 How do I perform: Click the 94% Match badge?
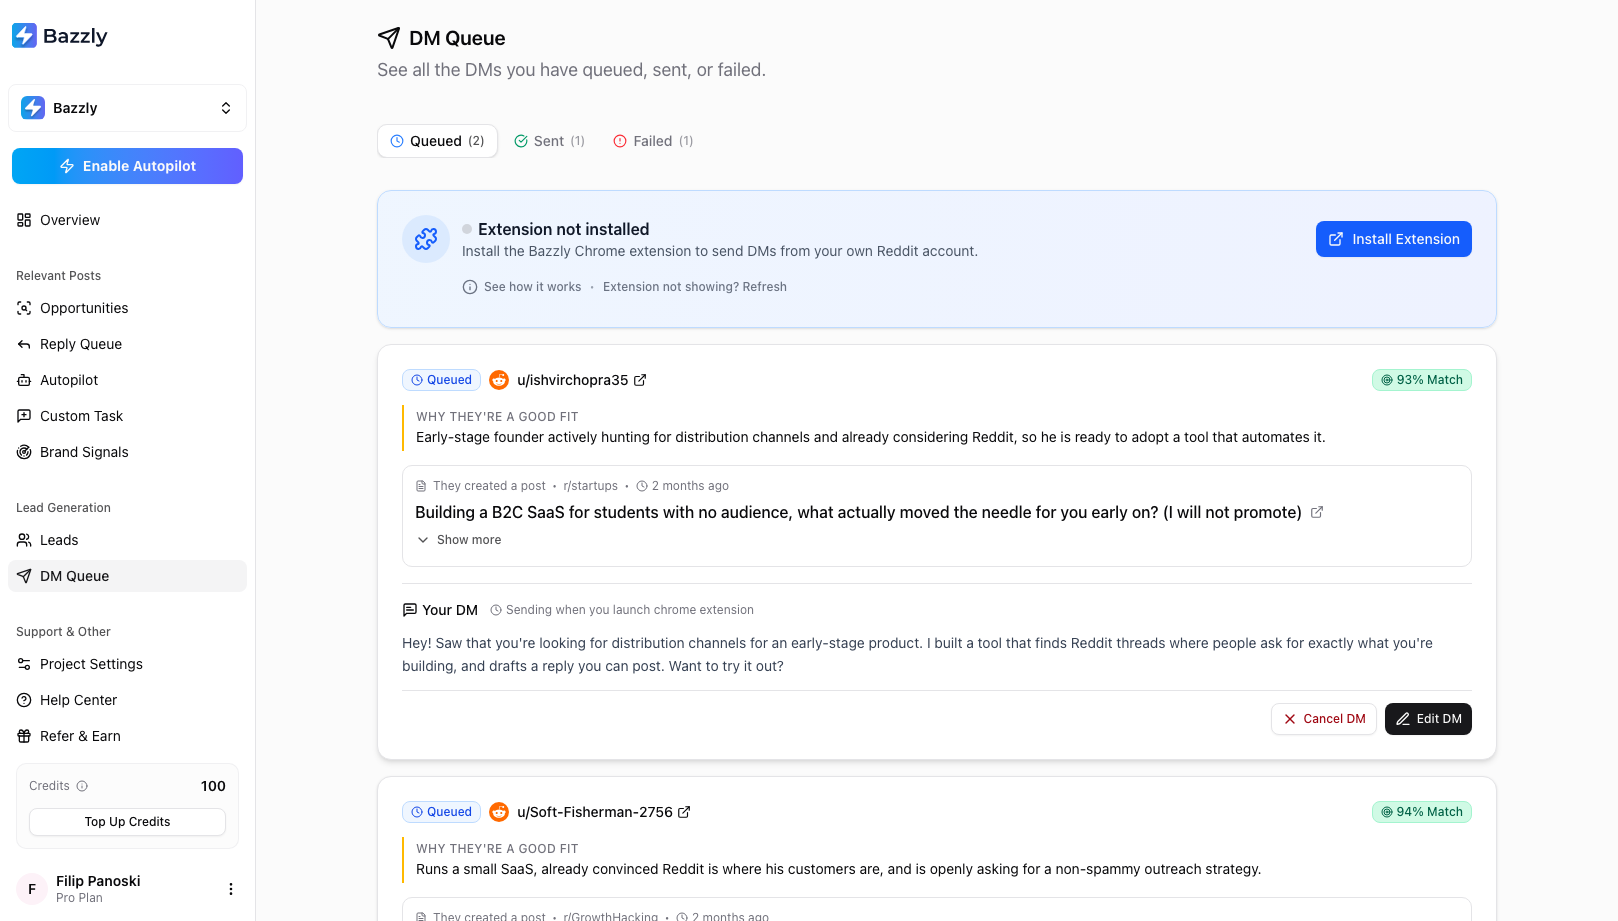pos(1421,812)
